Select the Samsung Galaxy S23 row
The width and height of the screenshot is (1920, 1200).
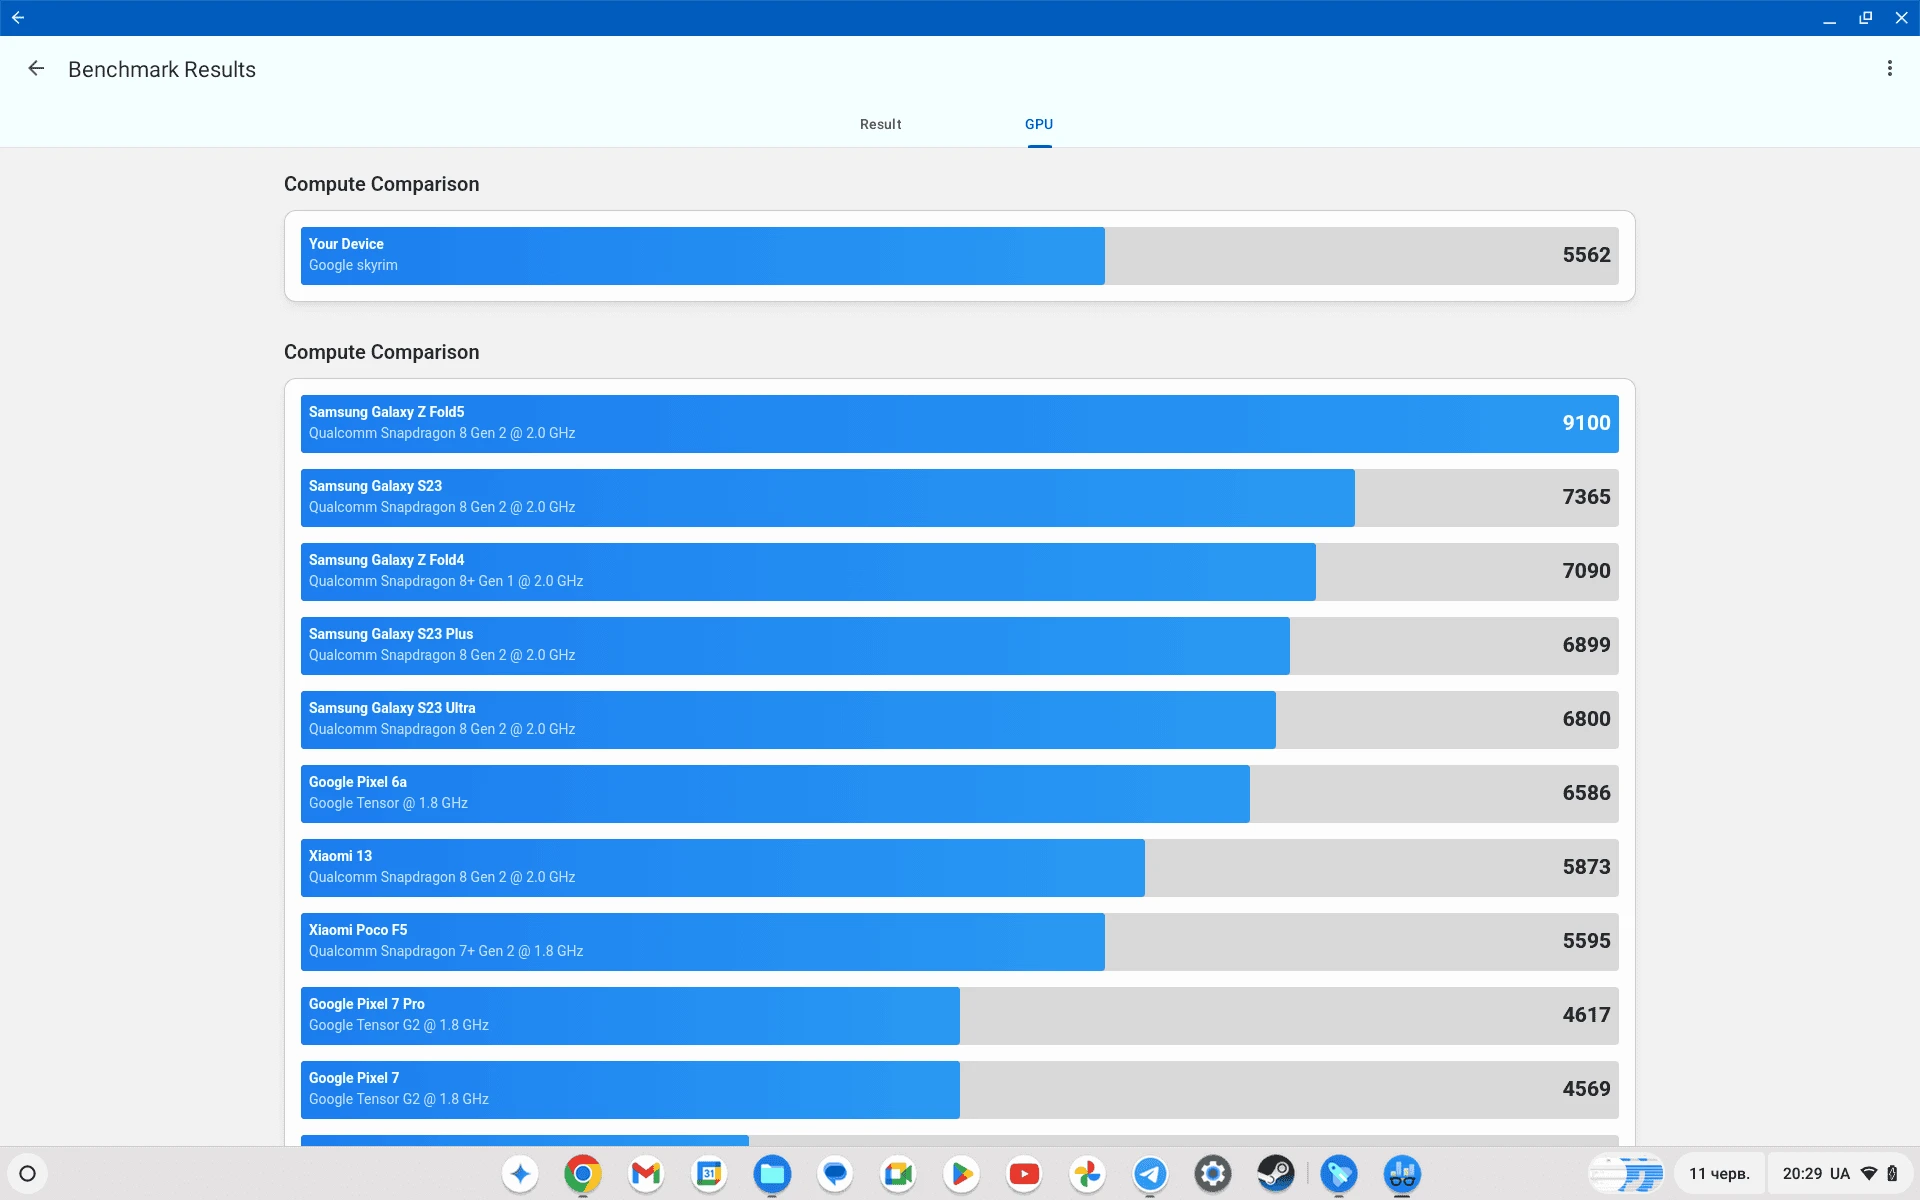(959, 498)
